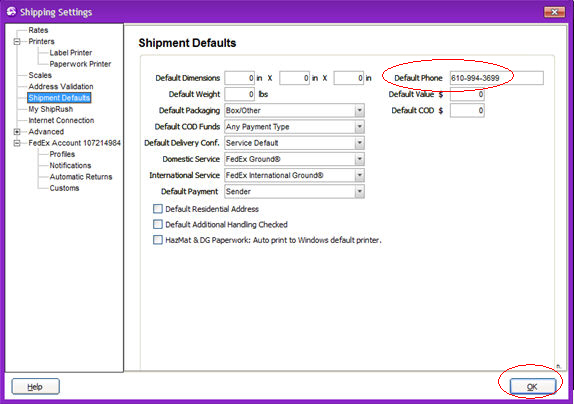Screen dimensions: 574x404
Task: Click the ShipRush title bar icon
Action: (11, 12)
